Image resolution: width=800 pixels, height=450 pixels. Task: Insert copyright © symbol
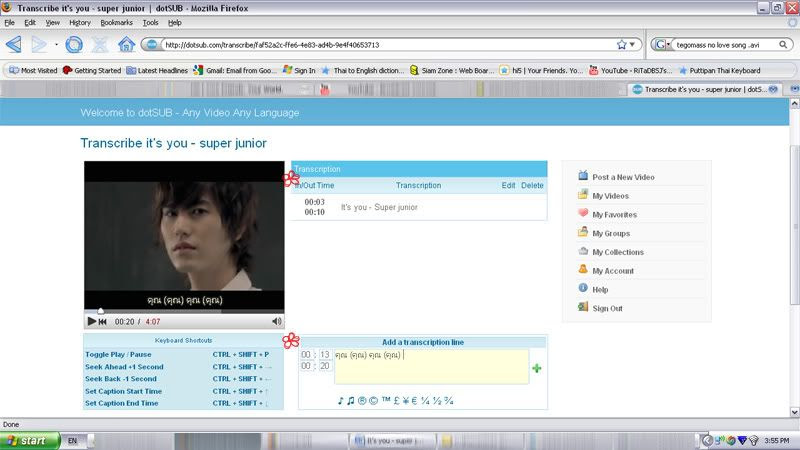tap(373, 401)
